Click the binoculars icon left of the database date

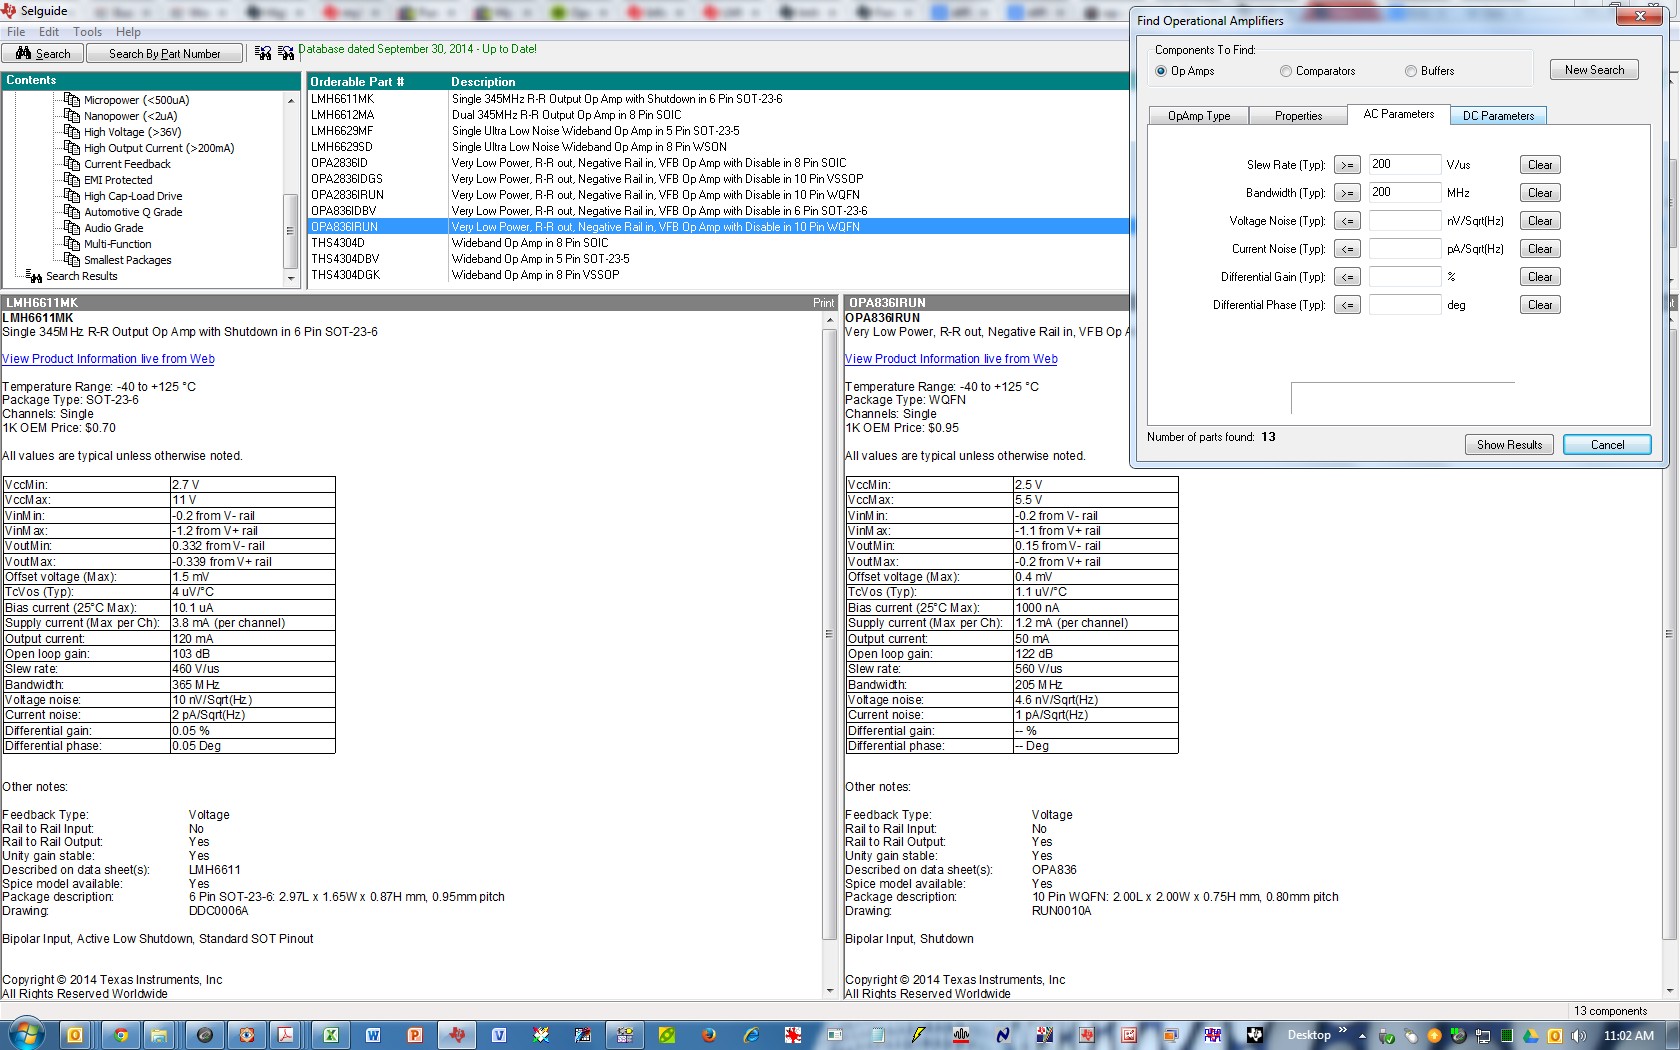click(x=286, y=53)
